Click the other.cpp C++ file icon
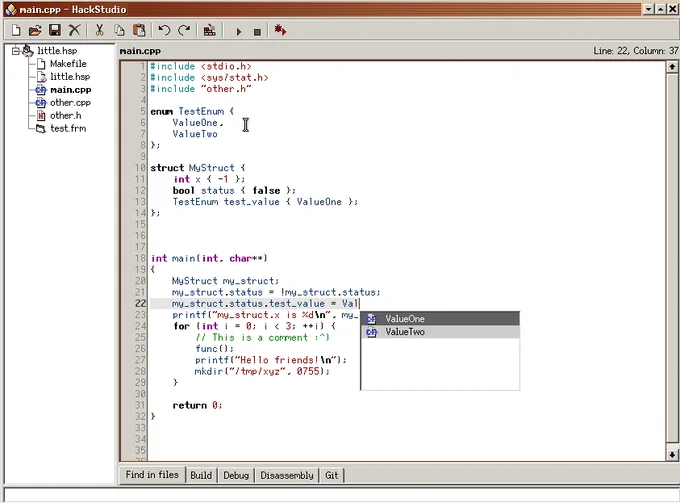 point(41,103)
